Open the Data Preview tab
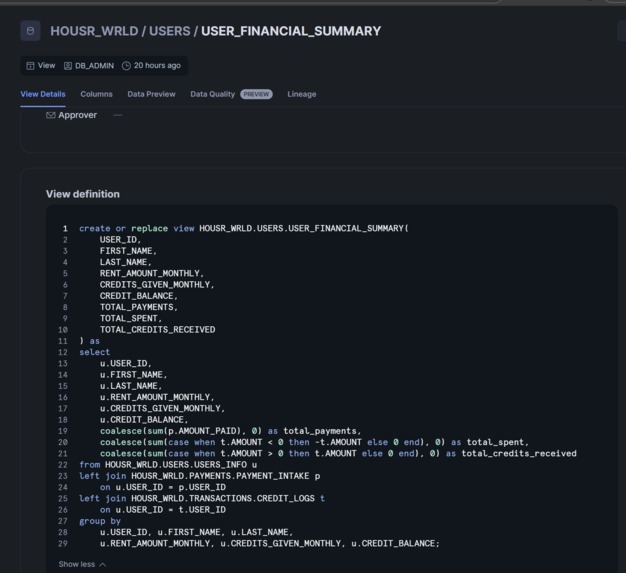The image size is (626, 573). [151, 94]
